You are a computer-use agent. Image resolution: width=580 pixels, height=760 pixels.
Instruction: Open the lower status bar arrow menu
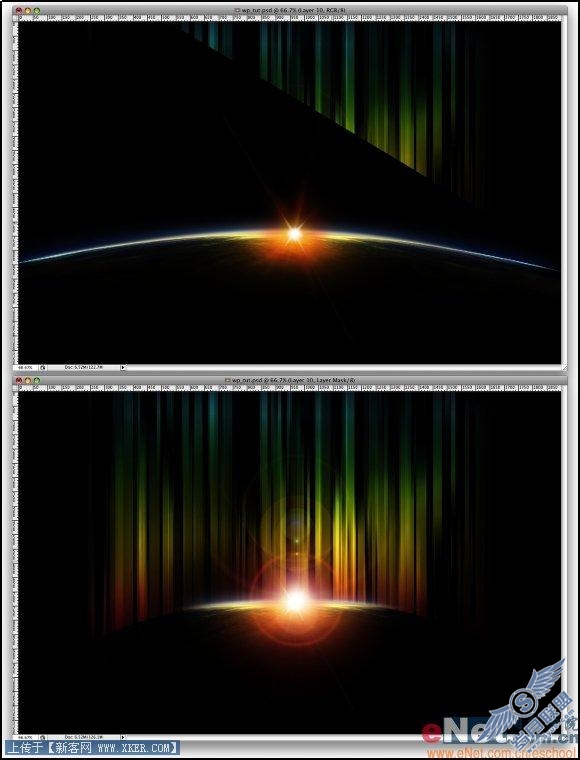click(x=123, y=737)
